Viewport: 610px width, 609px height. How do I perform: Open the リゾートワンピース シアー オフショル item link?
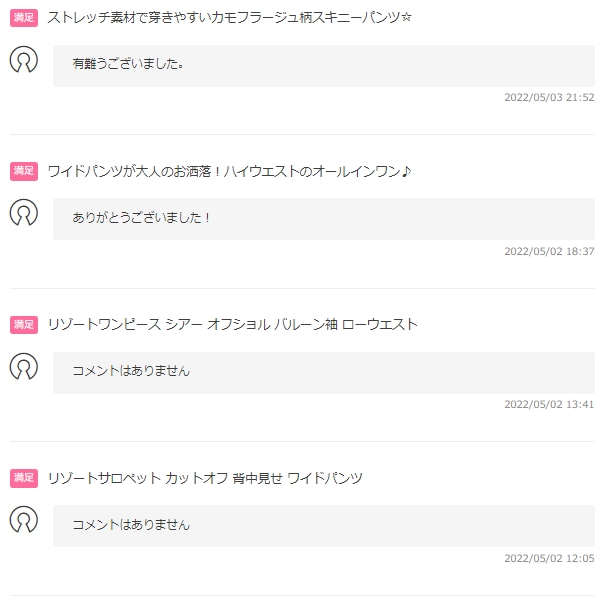click(232, 324)
